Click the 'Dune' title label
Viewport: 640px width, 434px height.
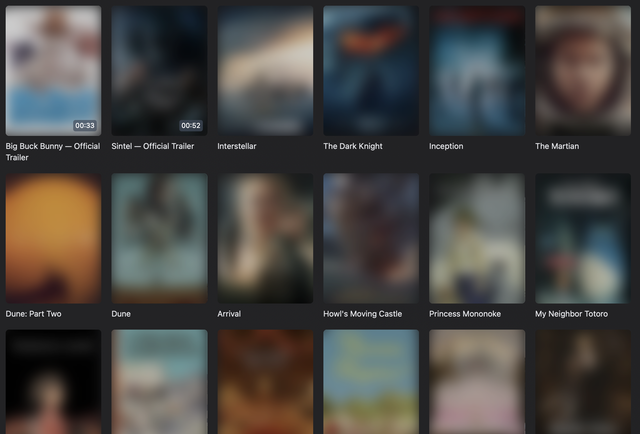[121, 314]
